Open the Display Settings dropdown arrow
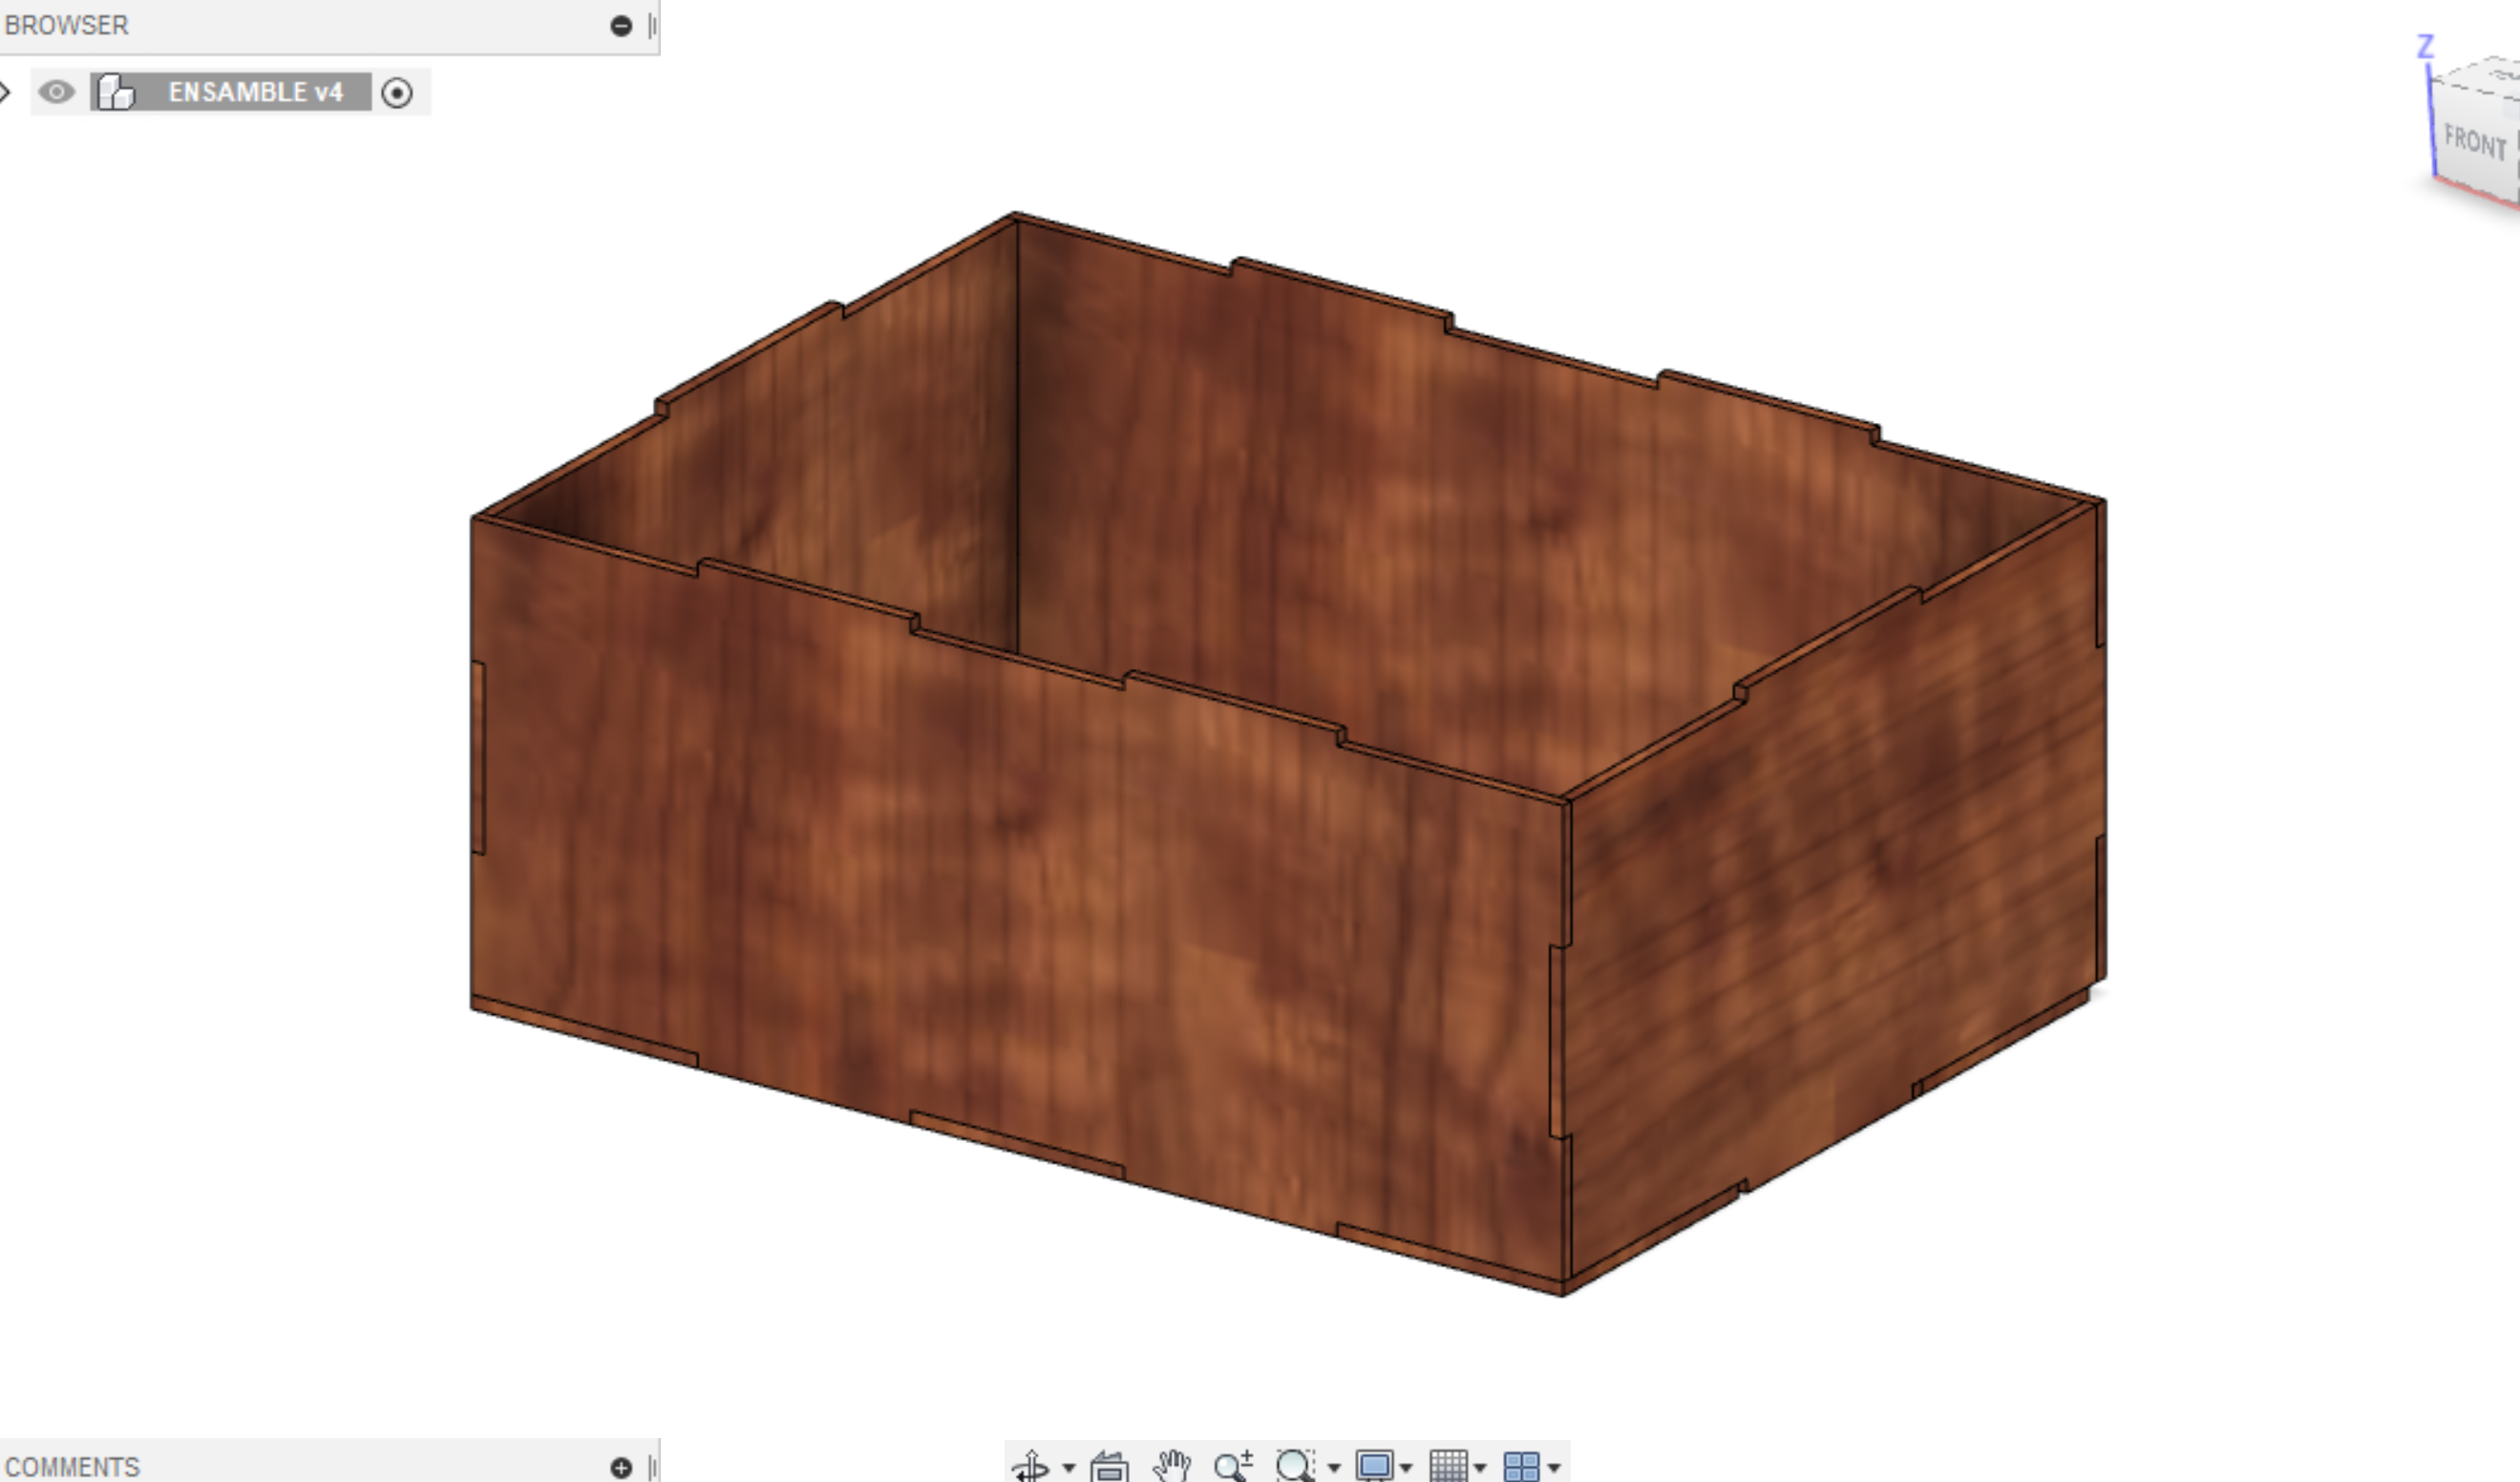 (1406, 1468)
